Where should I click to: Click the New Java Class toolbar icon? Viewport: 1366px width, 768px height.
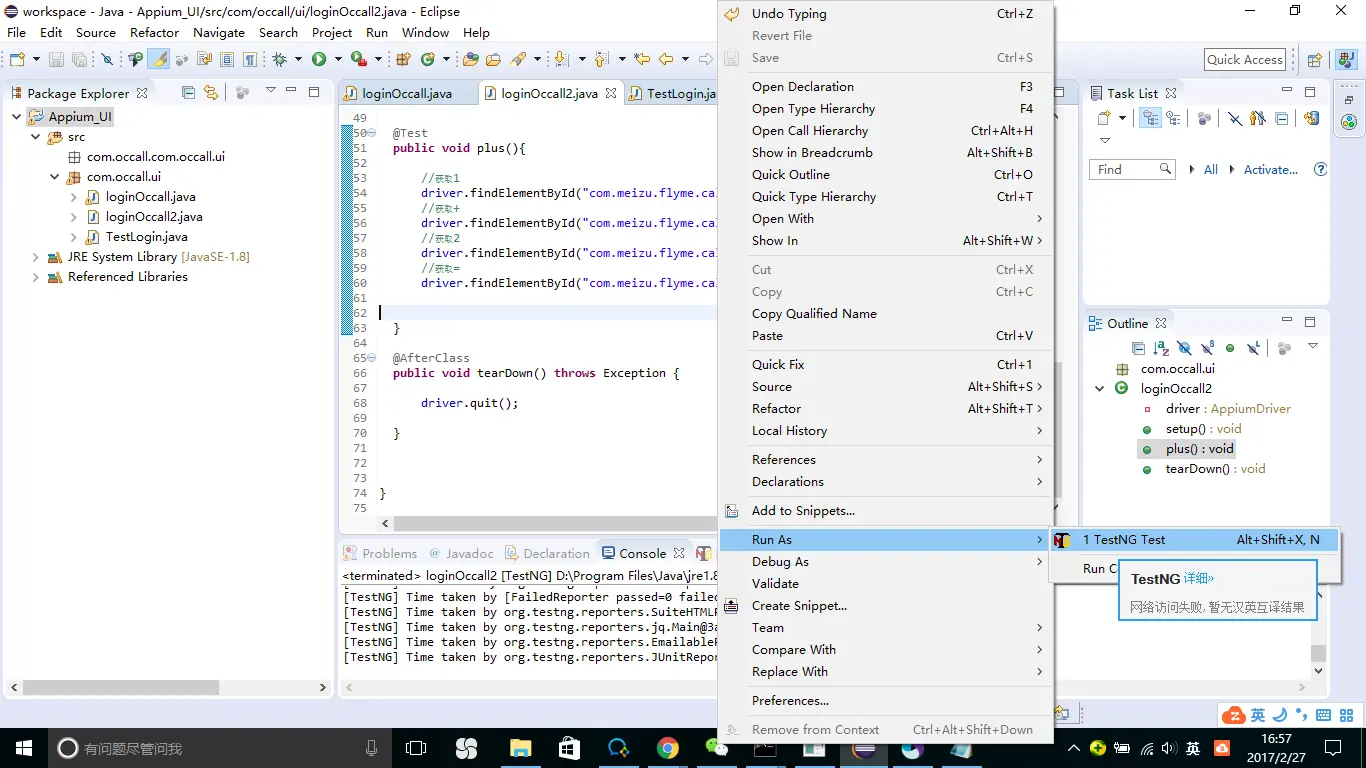point(428,60)
